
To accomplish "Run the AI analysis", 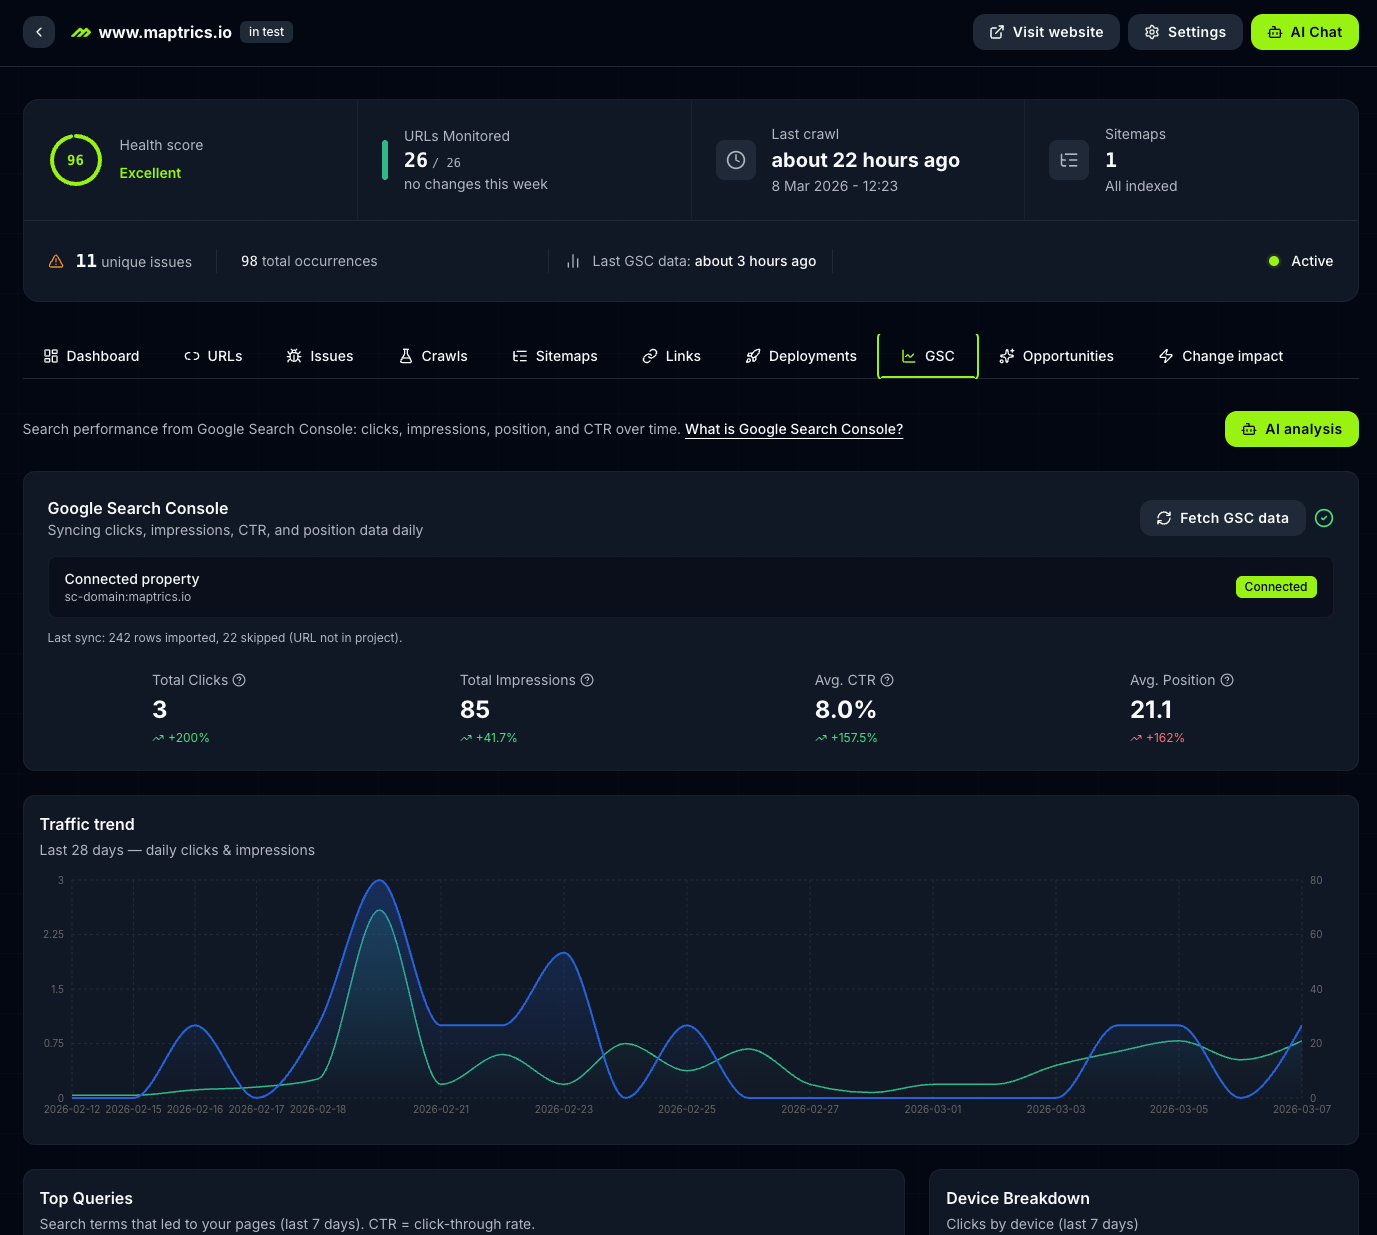I will point(1292,429).
